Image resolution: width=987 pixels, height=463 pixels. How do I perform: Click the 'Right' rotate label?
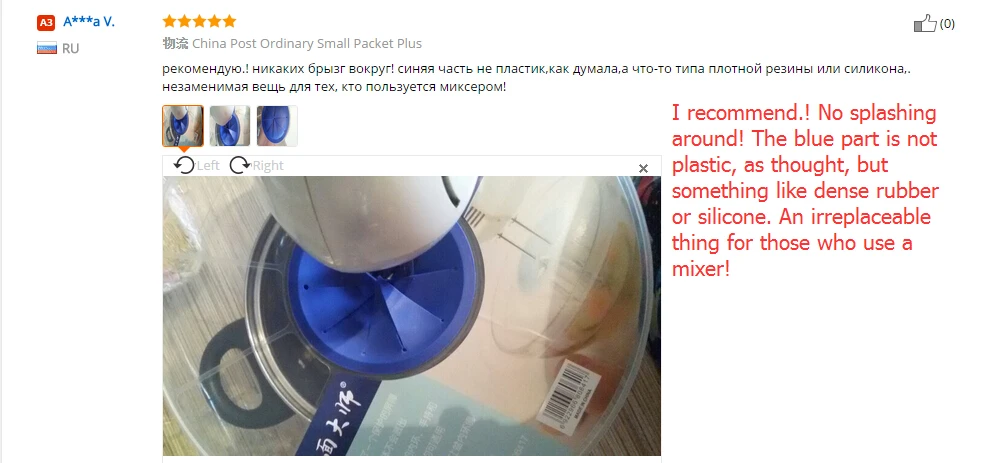pos(268,165)
